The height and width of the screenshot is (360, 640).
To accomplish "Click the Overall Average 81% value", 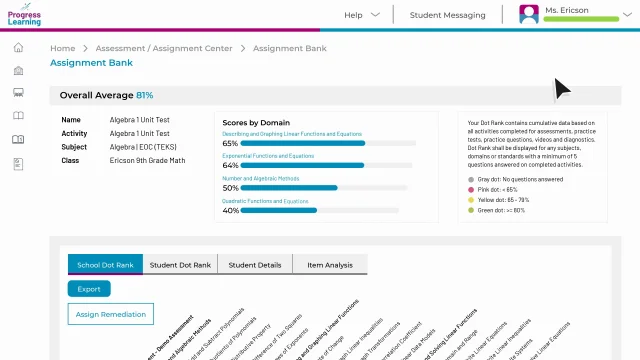I will (144, 95).
